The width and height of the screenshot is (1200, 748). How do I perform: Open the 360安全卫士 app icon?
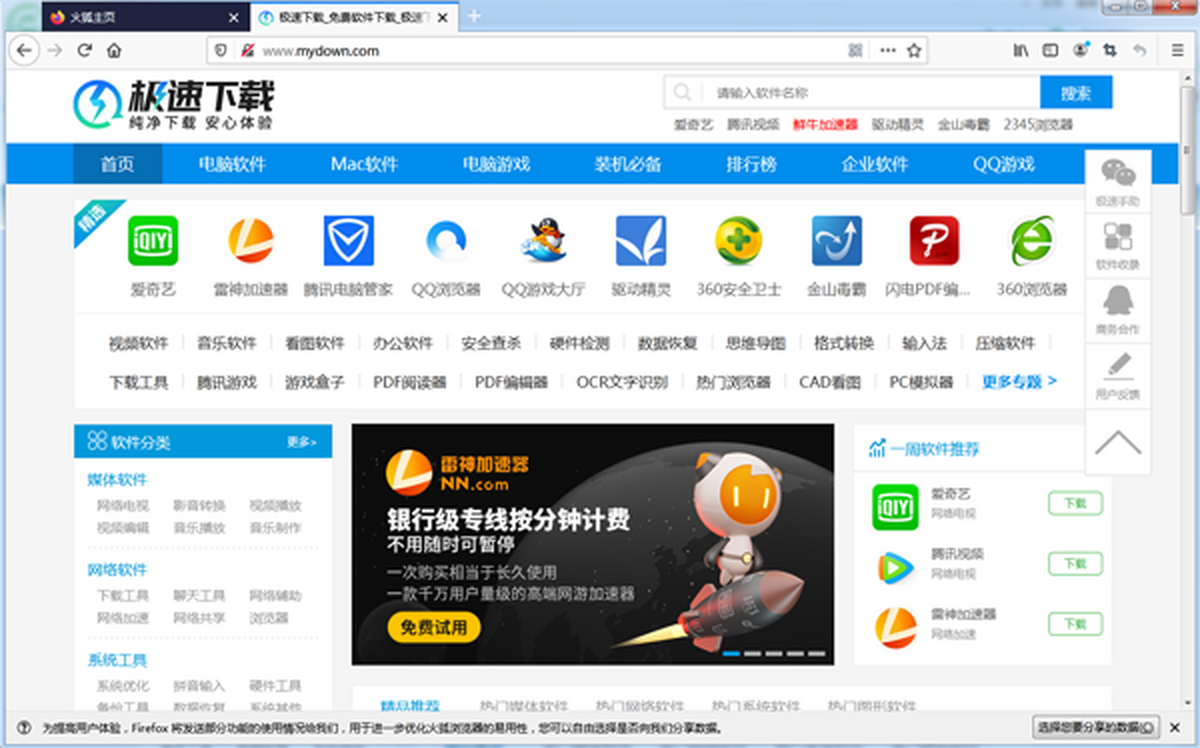coord(739,240)
